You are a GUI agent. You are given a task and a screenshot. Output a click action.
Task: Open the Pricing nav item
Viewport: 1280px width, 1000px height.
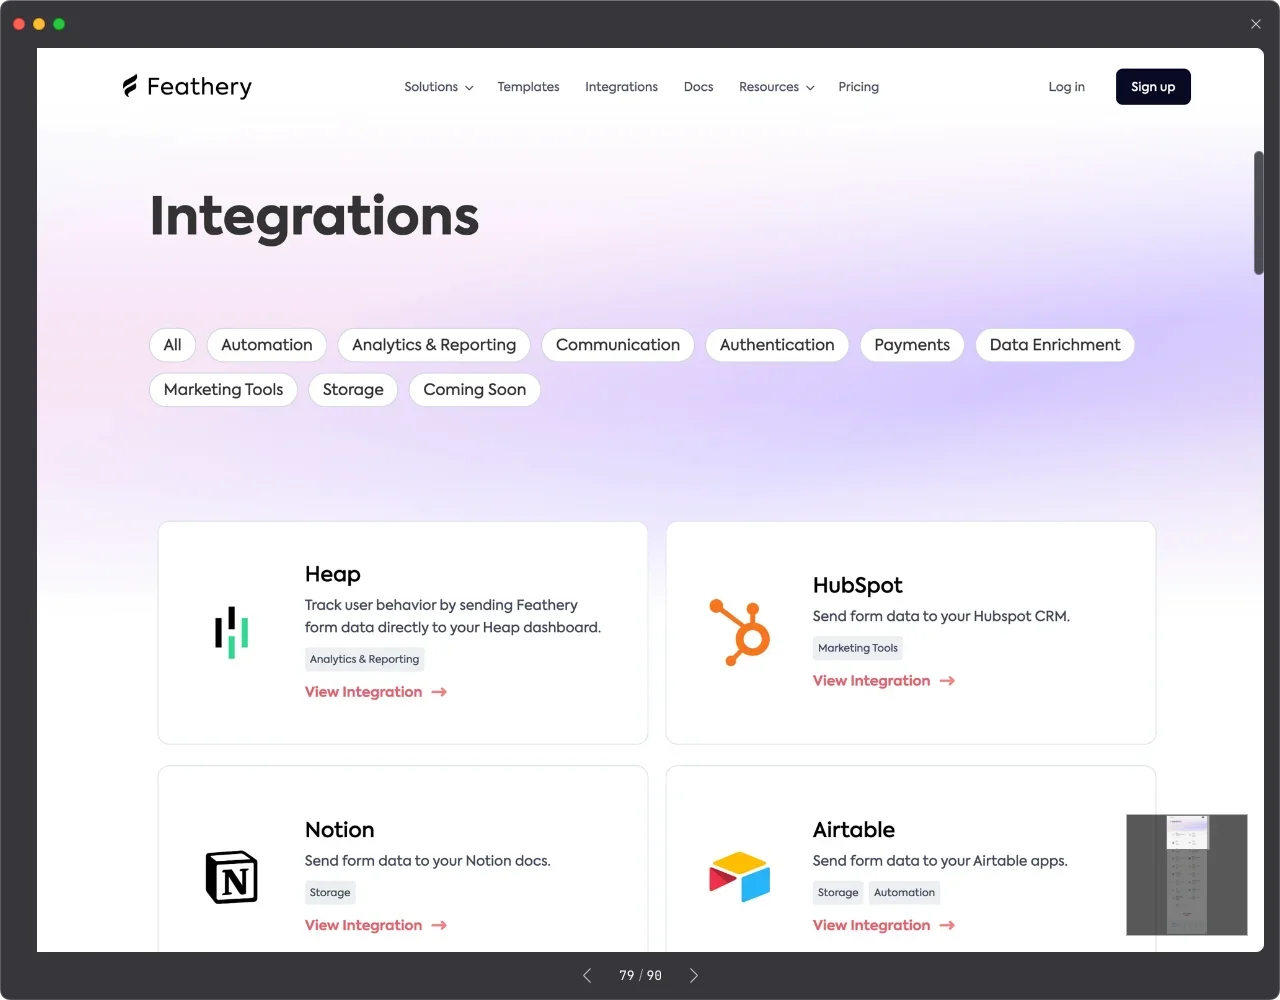tap(858, 87)
